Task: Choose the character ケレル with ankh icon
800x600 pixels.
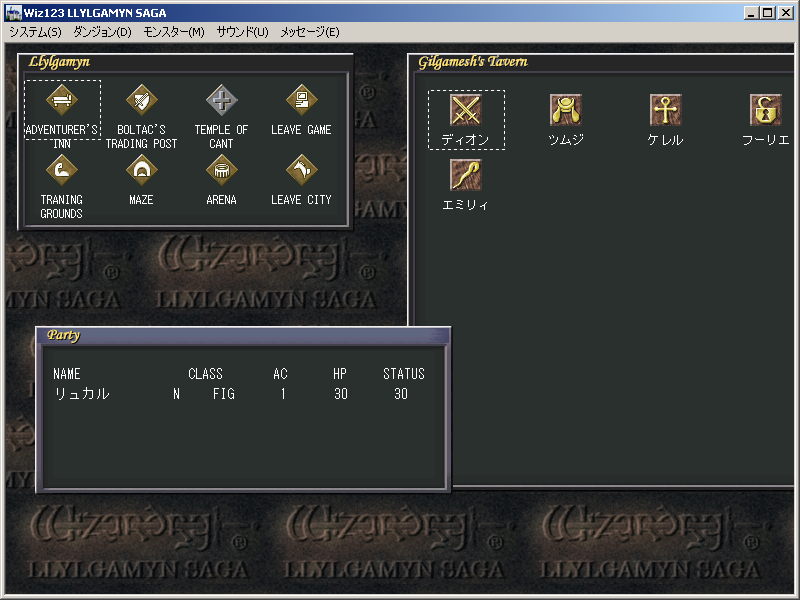Action: [x=665, y=110]
